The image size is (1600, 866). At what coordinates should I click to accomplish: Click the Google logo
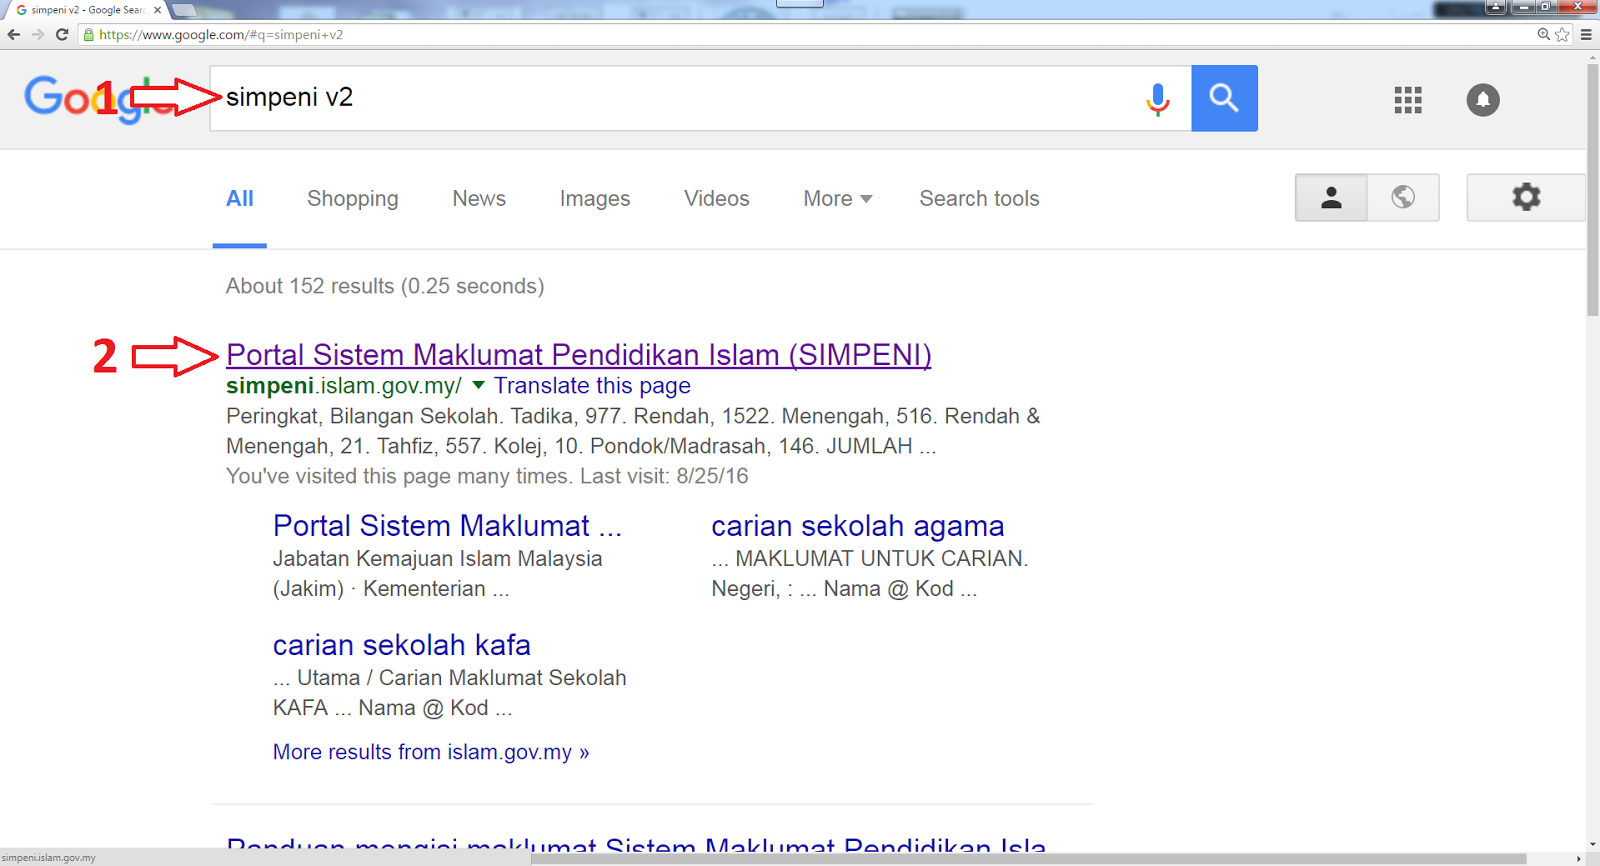click(x=100, y=99)
